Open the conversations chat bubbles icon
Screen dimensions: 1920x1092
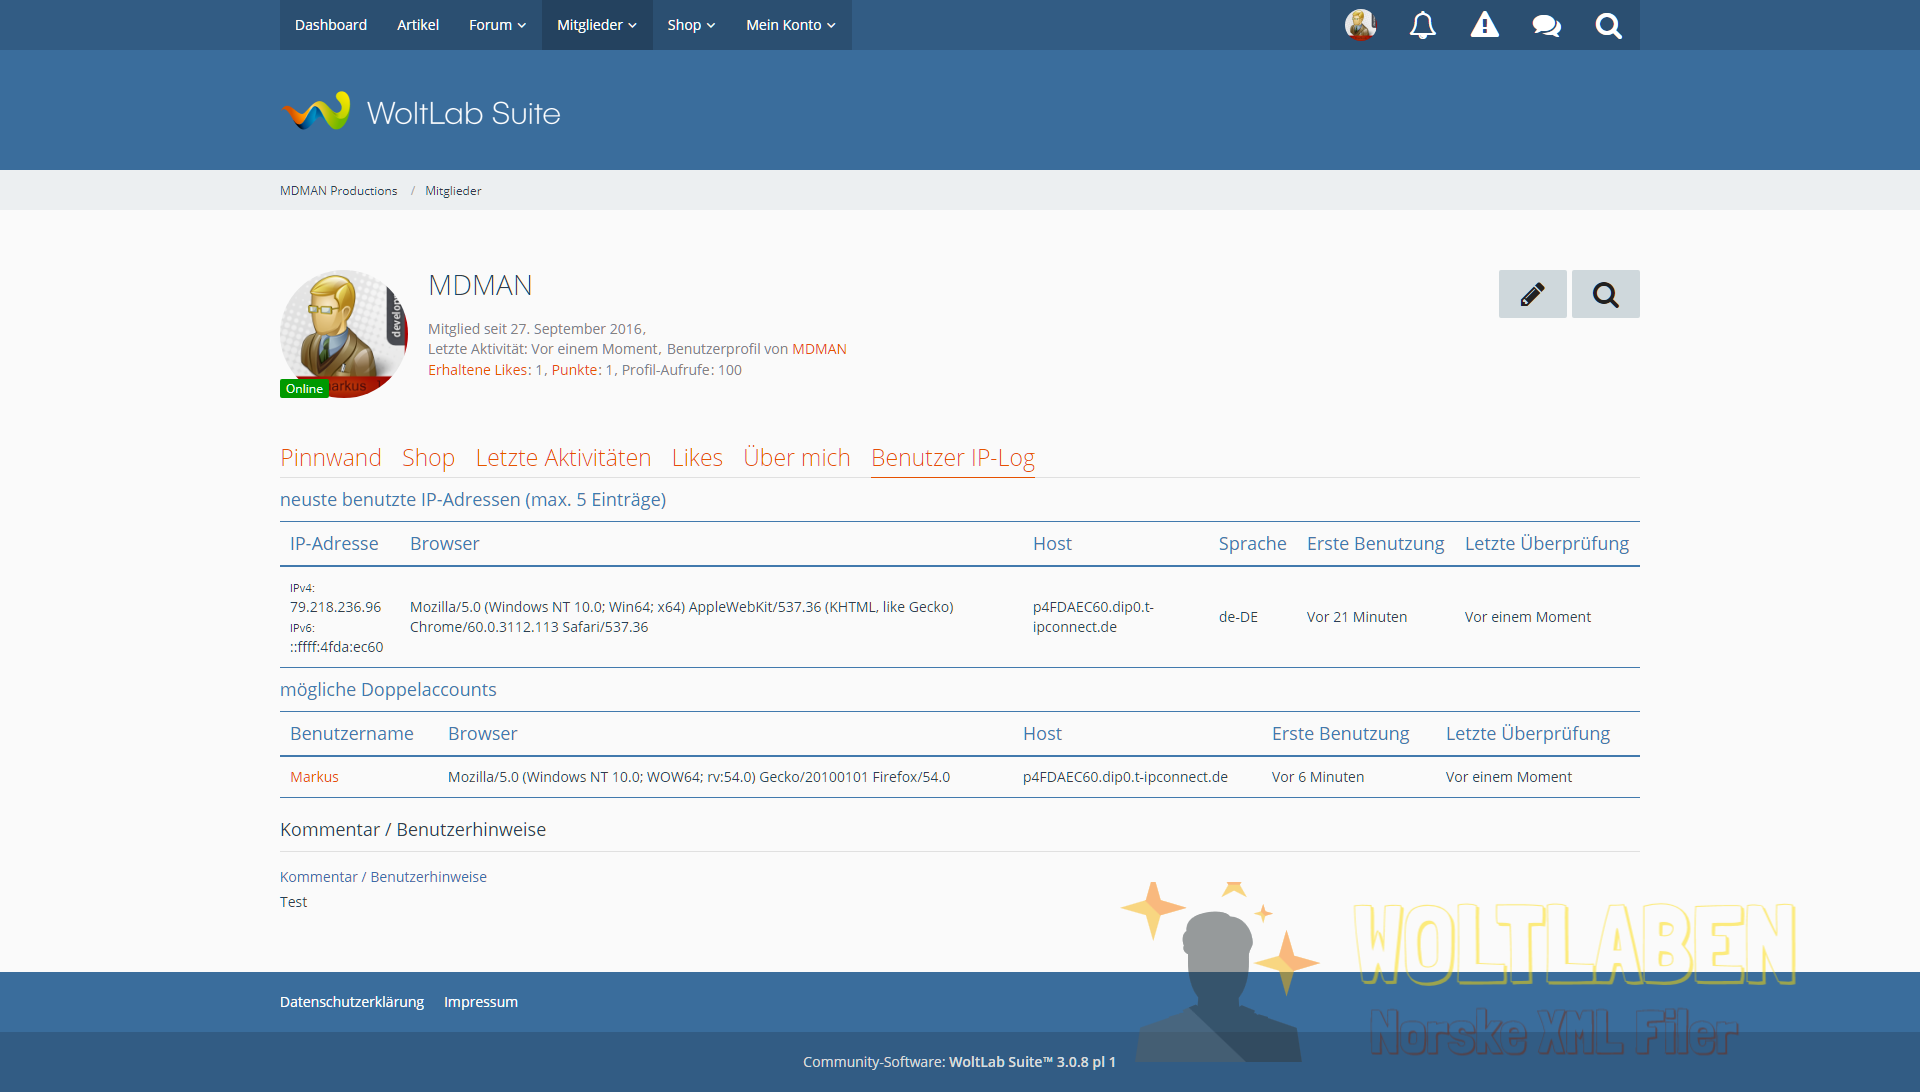(1546, 25)
